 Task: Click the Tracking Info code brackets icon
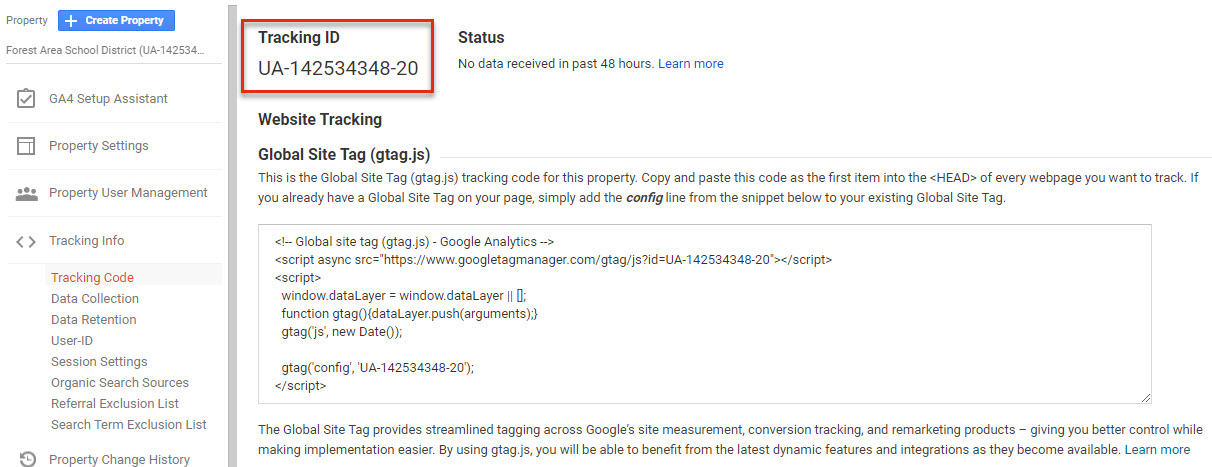click(x=26, y=241)
